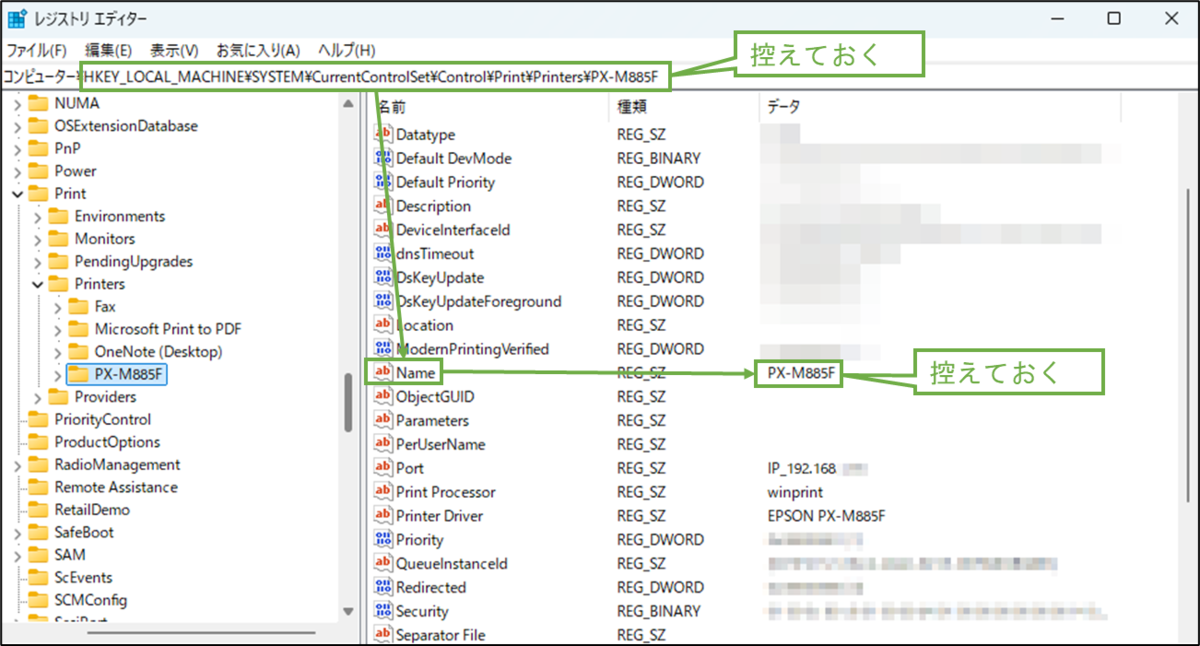Screen dimensions: 1200x646
Task: Open the 表示(V) menu
Action: pyautogui.click(x=174, y=50)
